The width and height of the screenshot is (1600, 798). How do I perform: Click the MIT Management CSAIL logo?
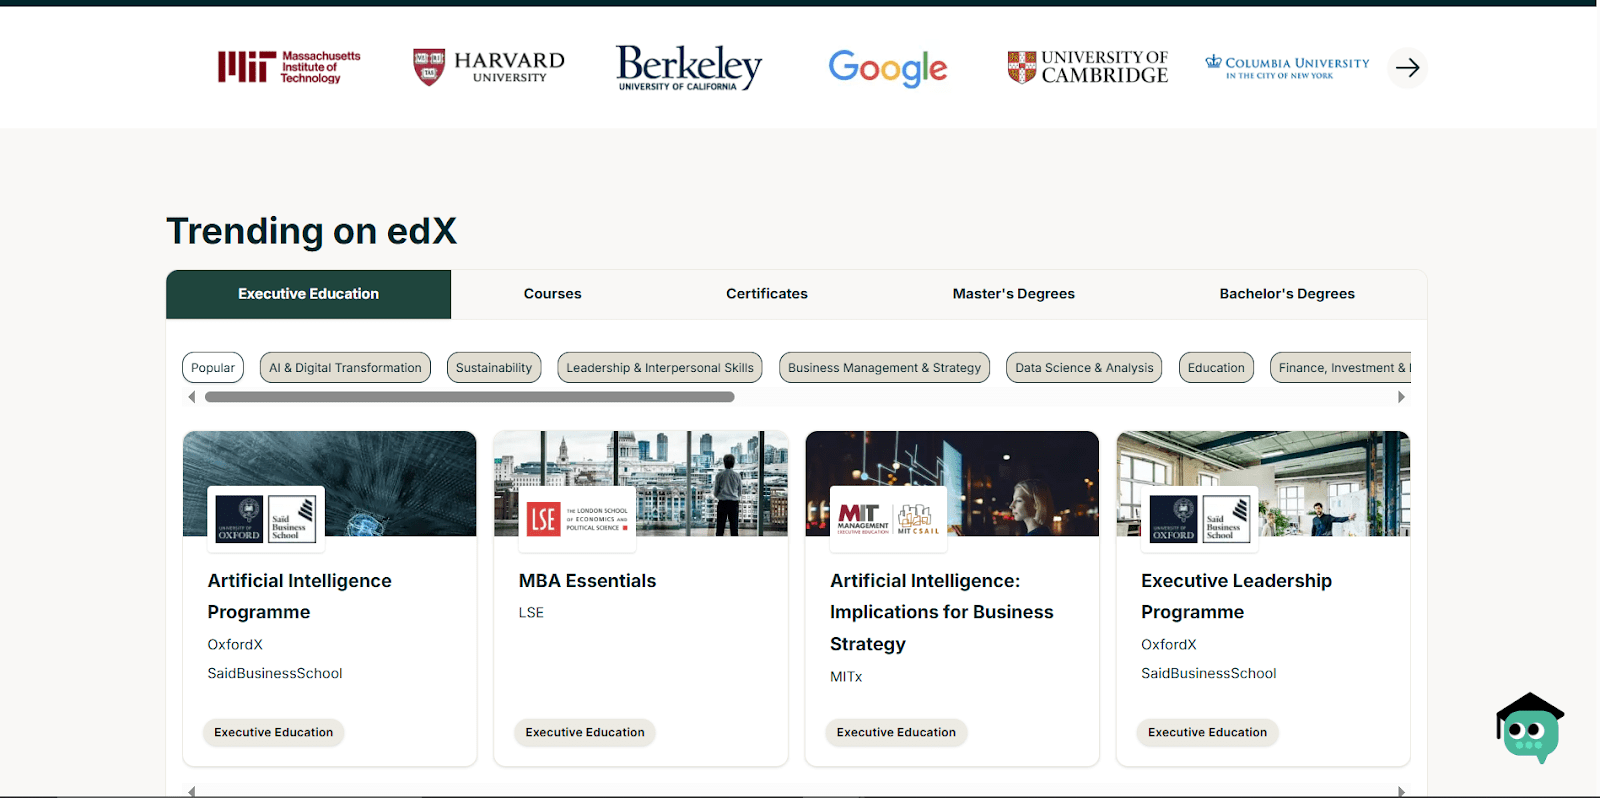point(889,519)
